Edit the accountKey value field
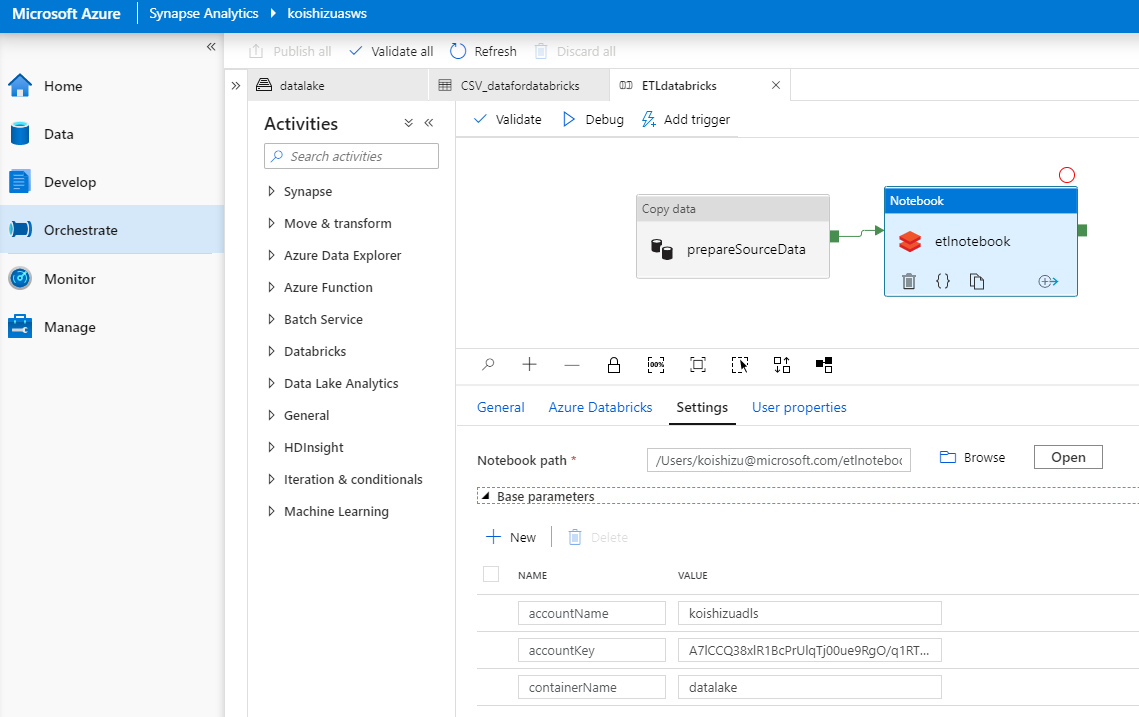The image size is (1139, 717). 810,650
